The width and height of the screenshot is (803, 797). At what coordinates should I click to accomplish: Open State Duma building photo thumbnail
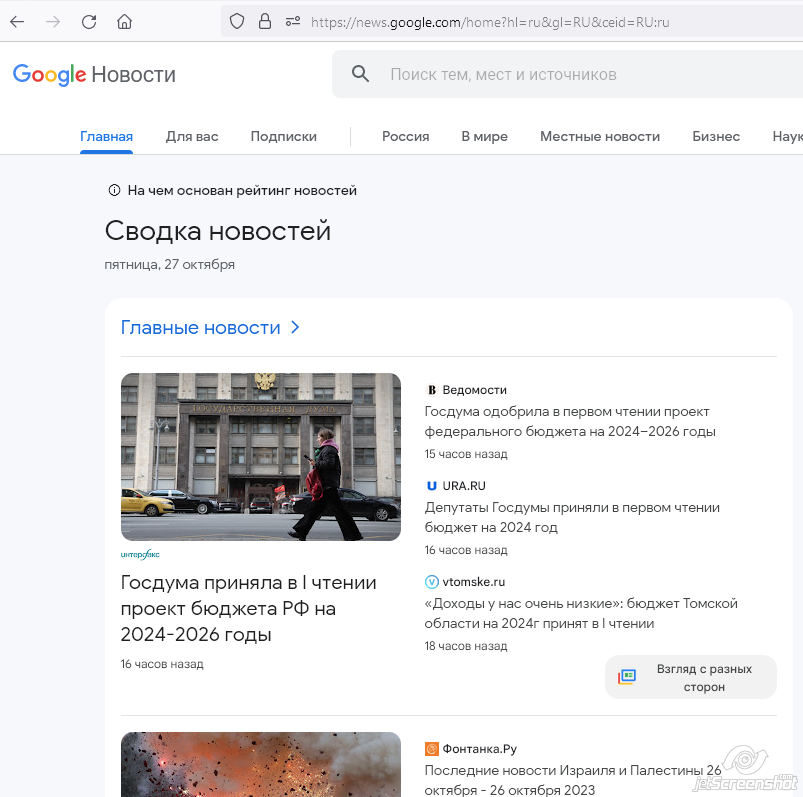261,457
